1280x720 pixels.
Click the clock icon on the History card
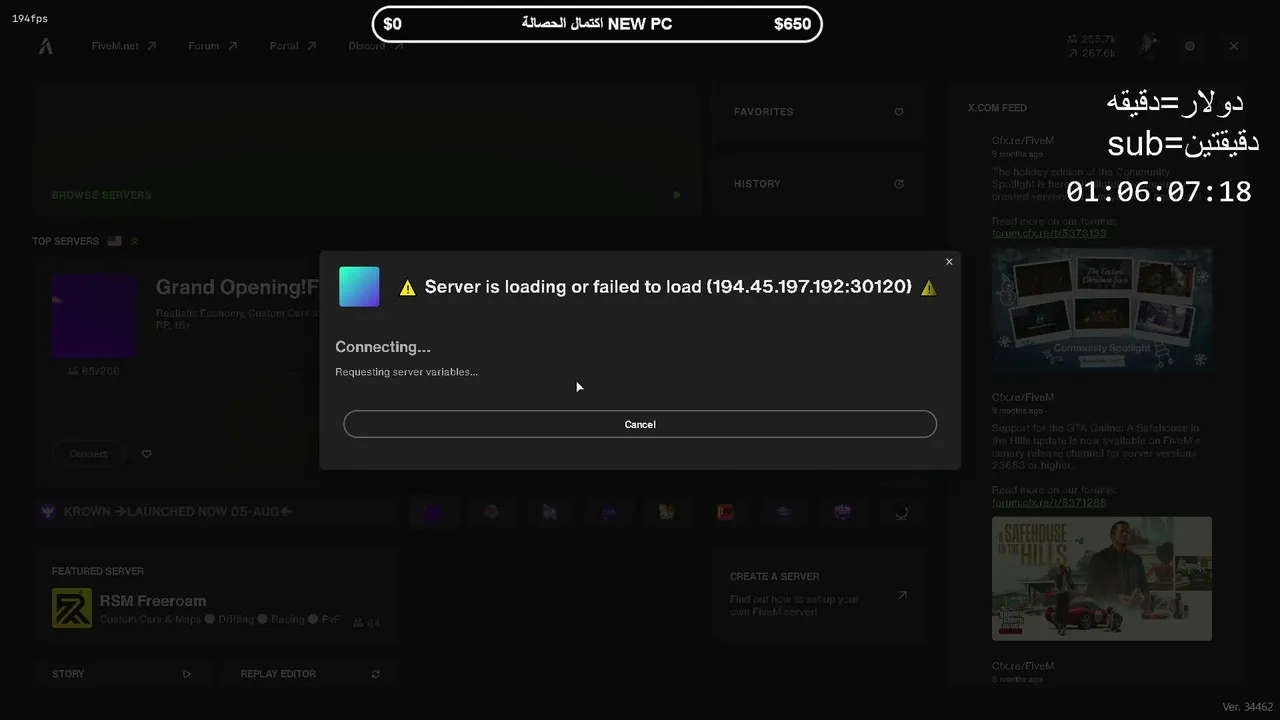coord(899,184)
